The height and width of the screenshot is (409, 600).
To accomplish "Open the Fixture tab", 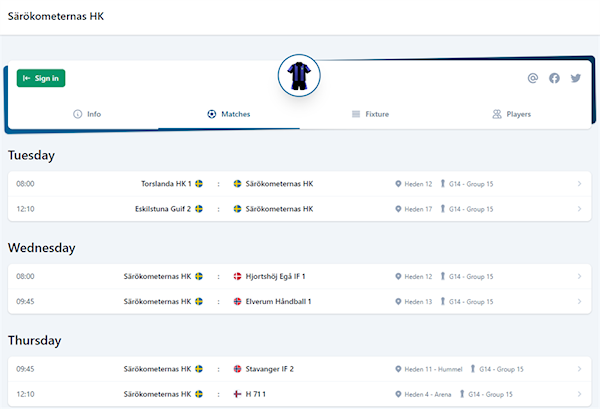I will [369, 114].
